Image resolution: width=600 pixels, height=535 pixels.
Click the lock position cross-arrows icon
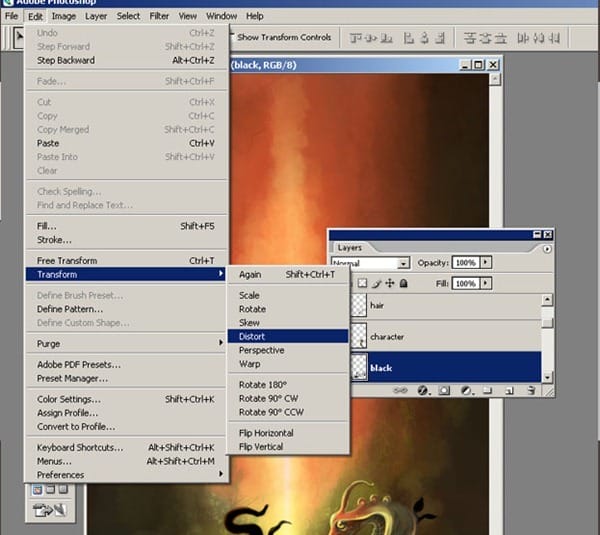click(390, 284)
